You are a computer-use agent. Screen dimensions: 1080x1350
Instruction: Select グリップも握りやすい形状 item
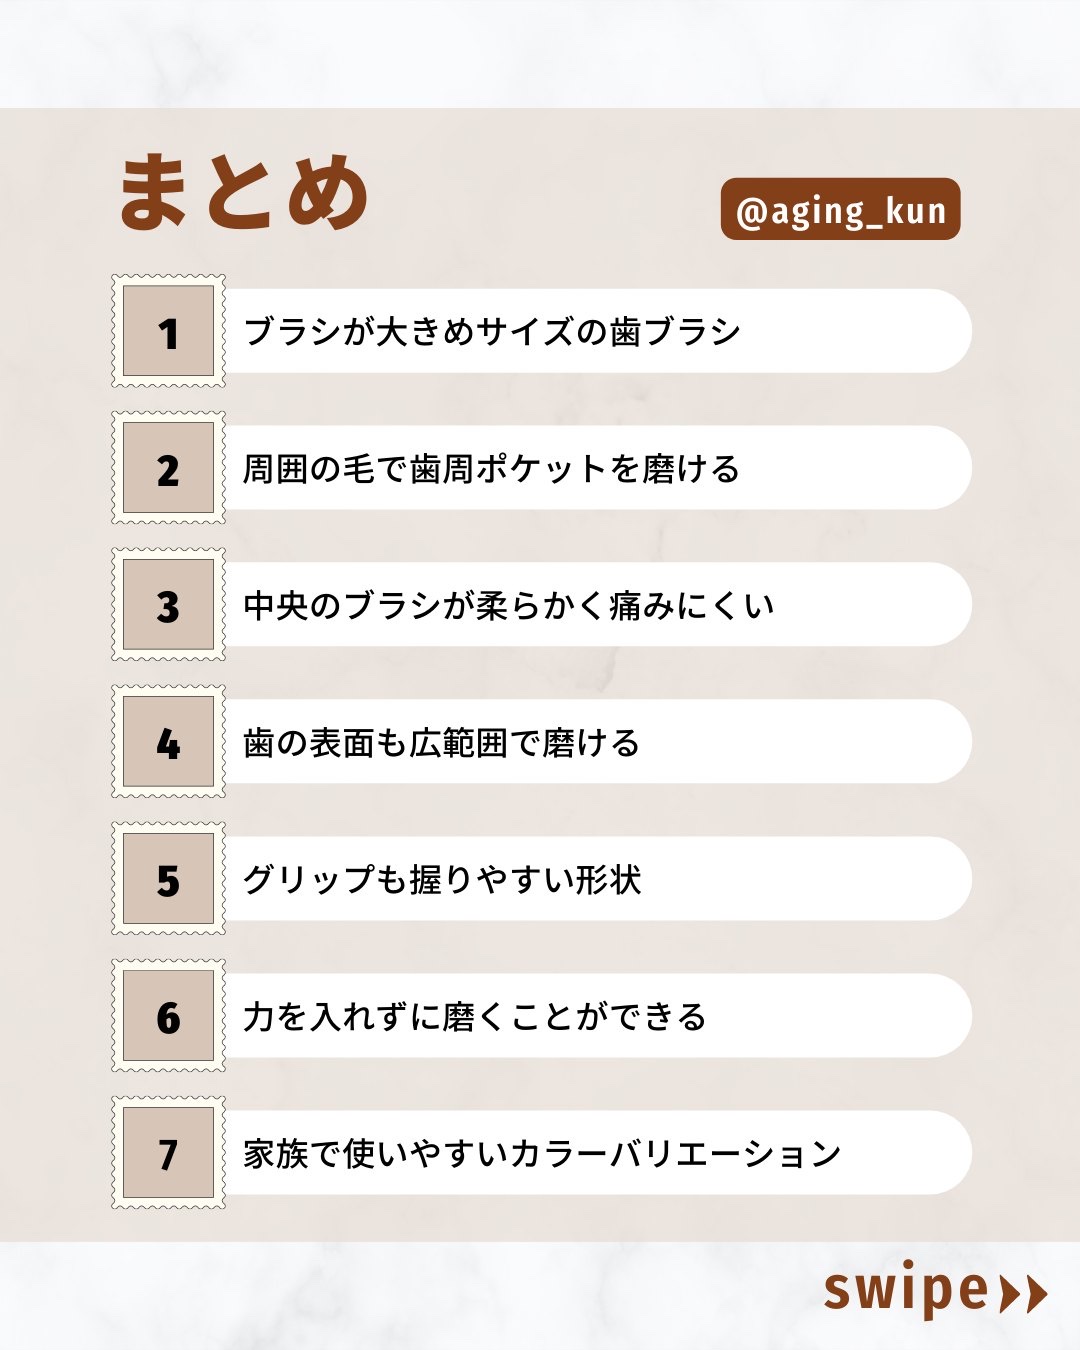[442, 880]
